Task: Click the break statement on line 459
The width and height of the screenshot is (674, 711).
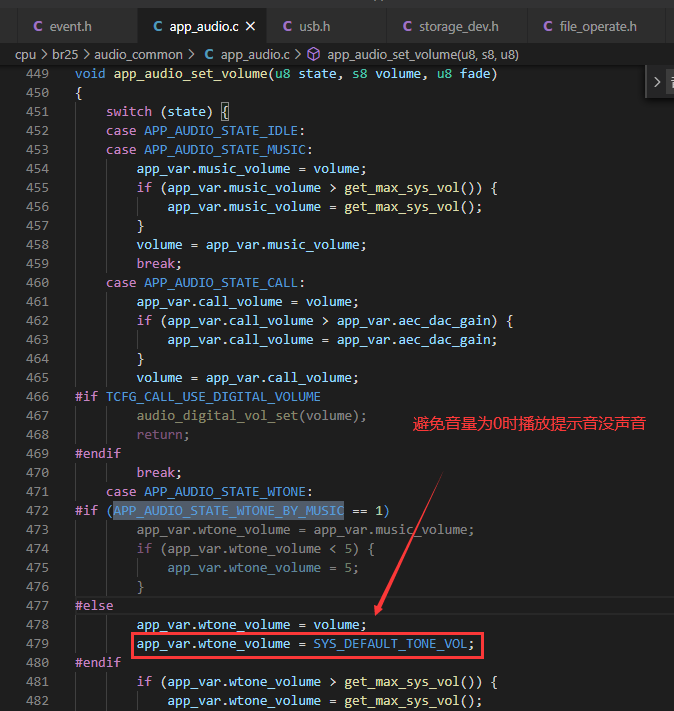Action: (x=156, y=264)
